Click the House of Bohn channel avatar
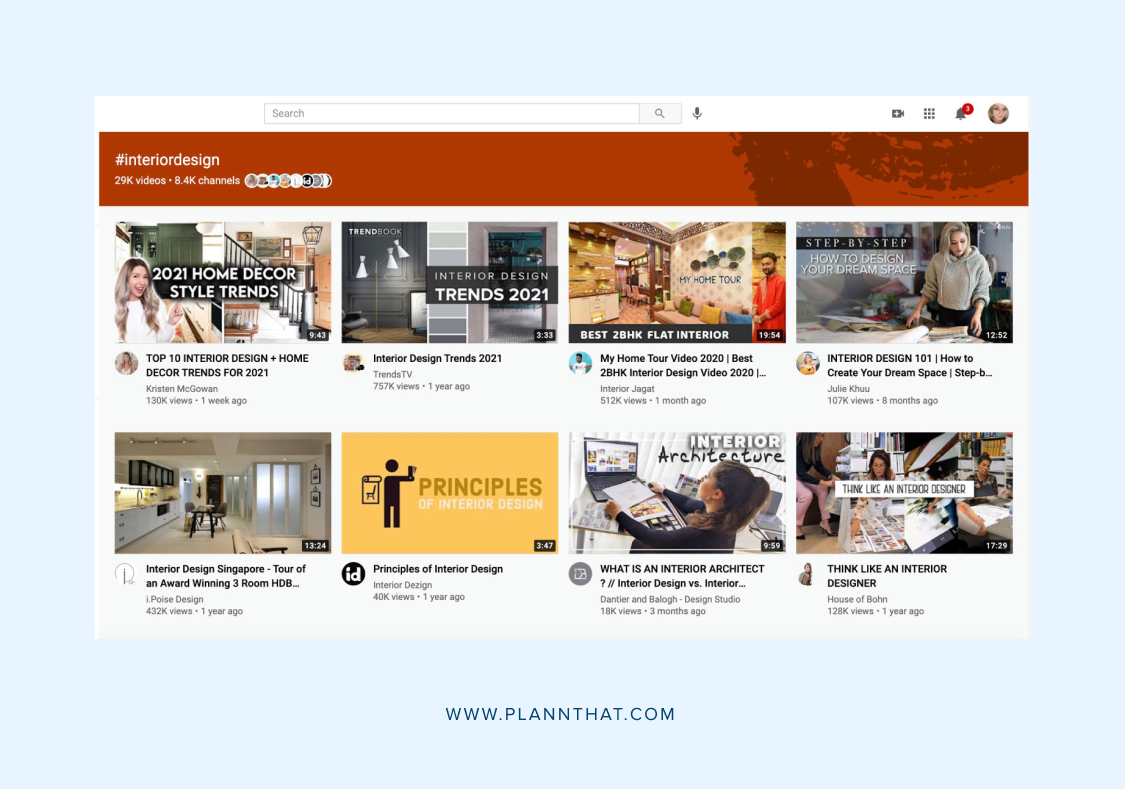The height and width of the screenshot is (789, 1125). pos(808,574)
